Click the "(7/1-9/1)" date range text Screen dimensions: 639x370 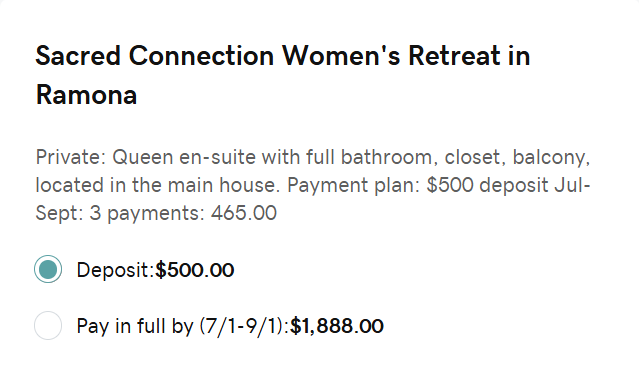pyautogui.click(x=244, y=326)
